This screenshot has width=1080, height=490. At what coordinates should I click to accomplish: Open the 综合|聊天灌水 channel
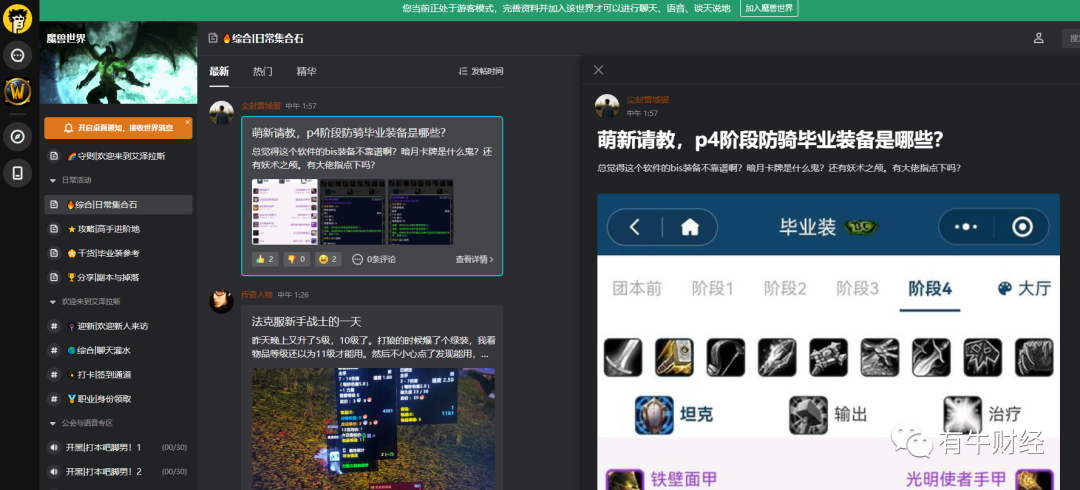pyautogui.click(x=118, y=350)
